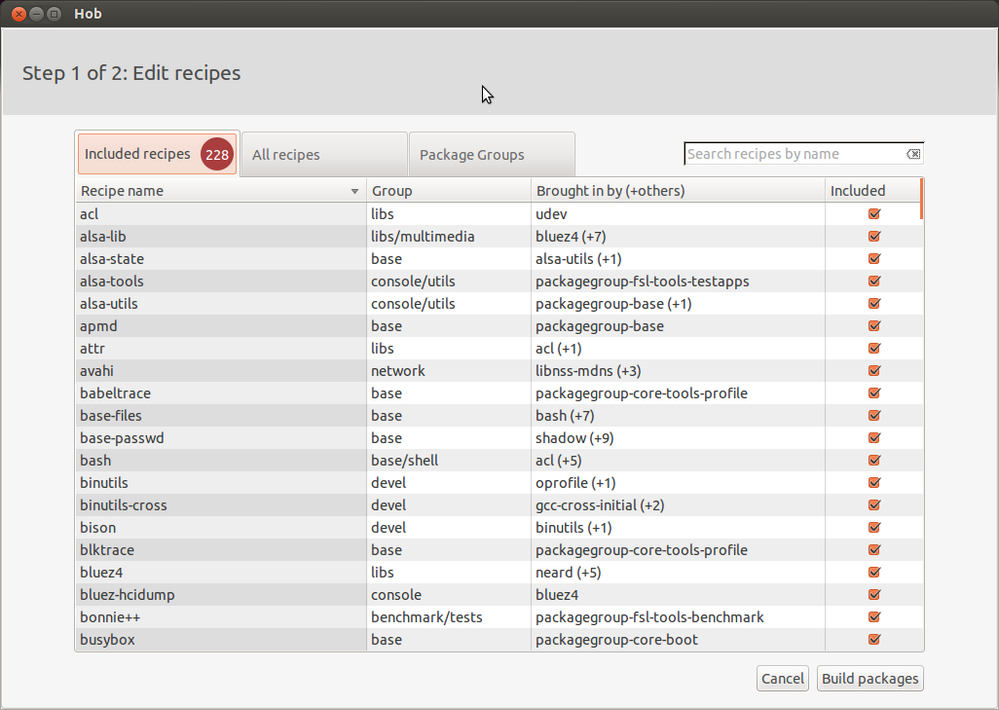Uncheck the alsa-lib Included checkbox

[874, 236]
